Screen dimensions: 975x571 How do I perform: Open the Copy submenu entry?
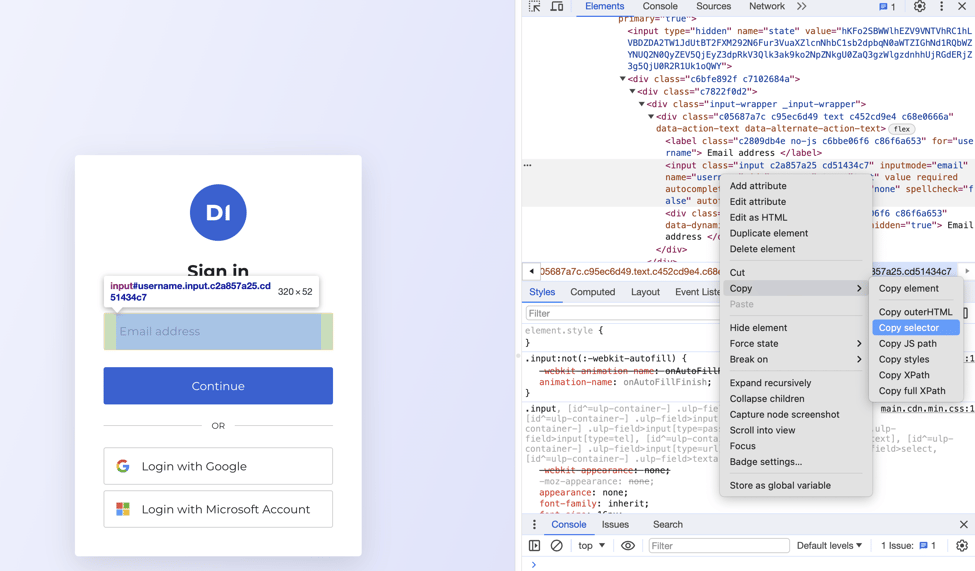[795, 288]
